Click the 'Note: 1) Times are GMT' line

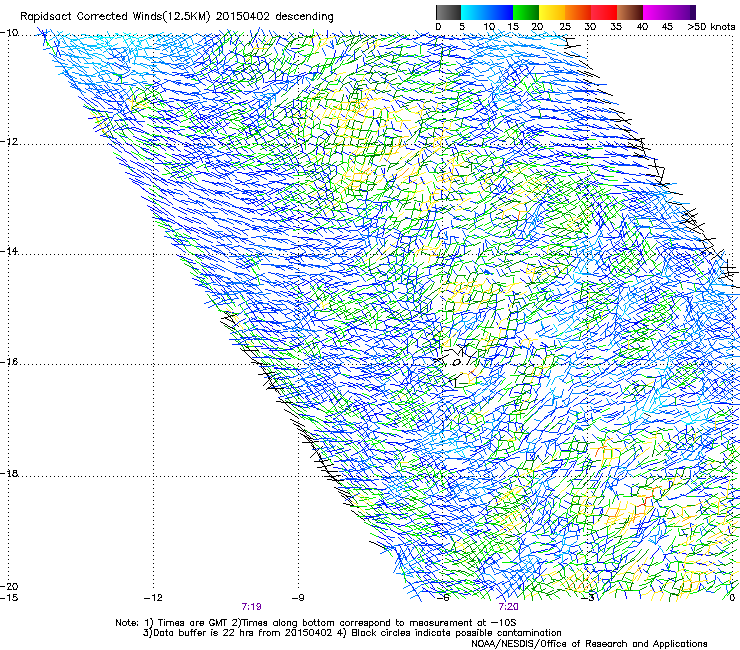click(x=316, y=623)
